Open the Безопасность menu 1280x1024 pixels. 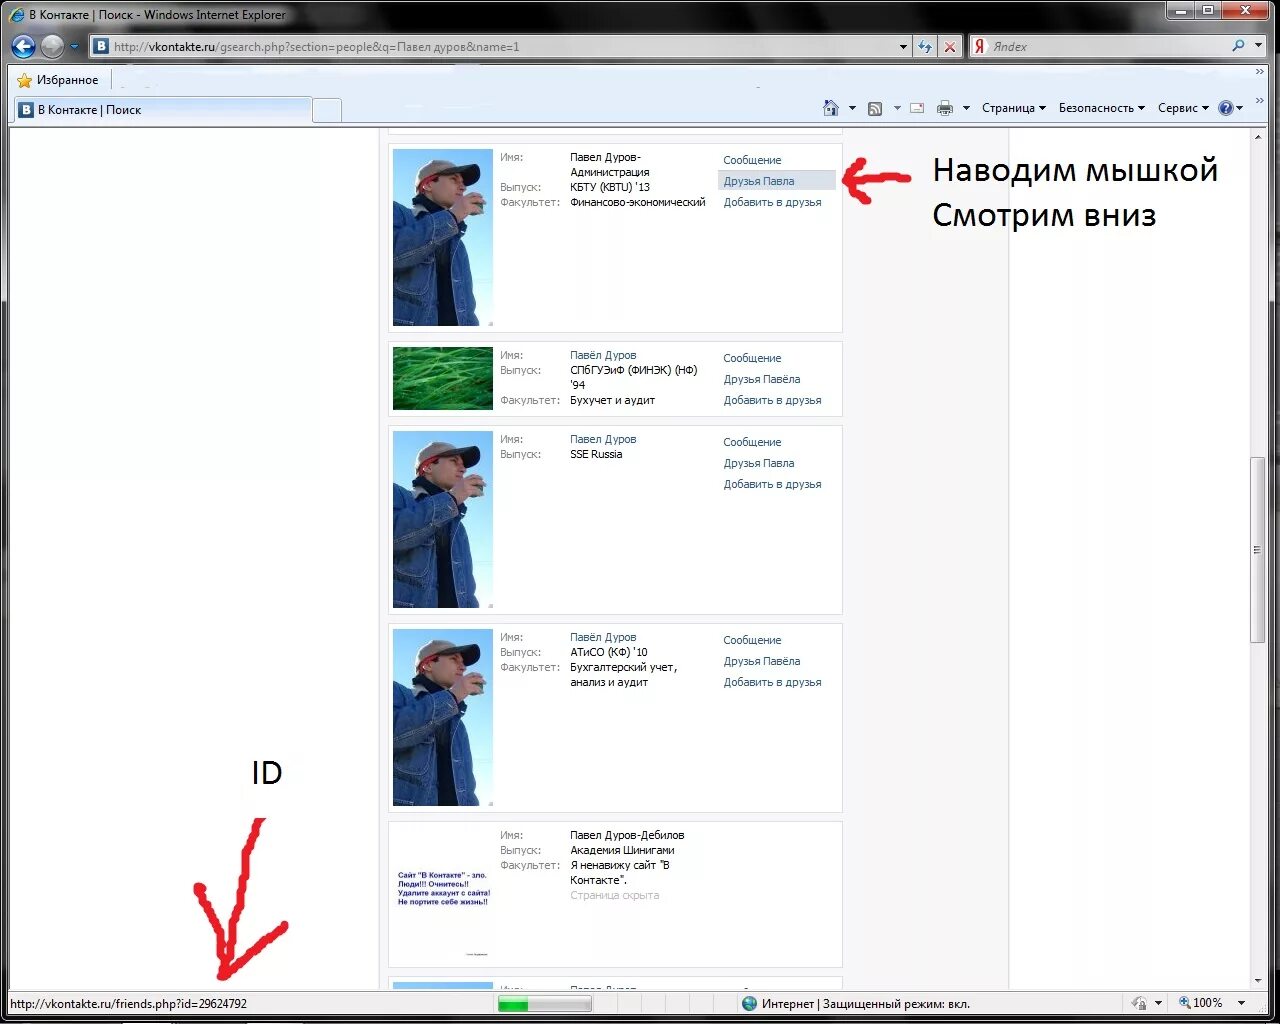1102,108
